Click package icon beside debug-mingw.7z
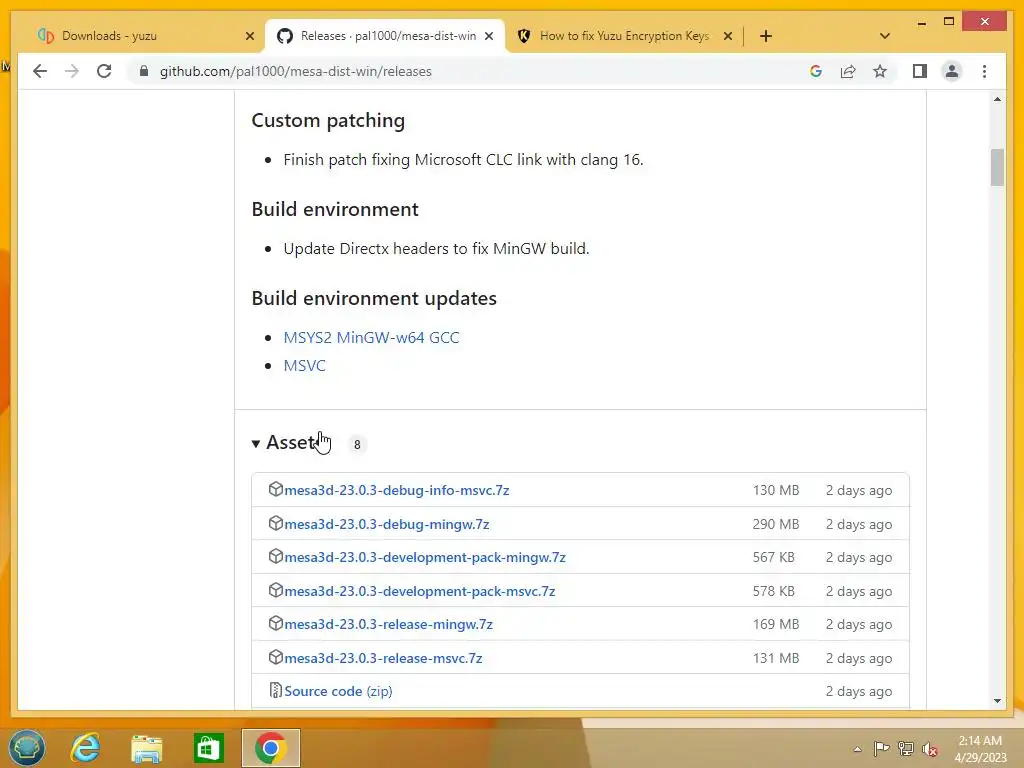 [276, 523]
